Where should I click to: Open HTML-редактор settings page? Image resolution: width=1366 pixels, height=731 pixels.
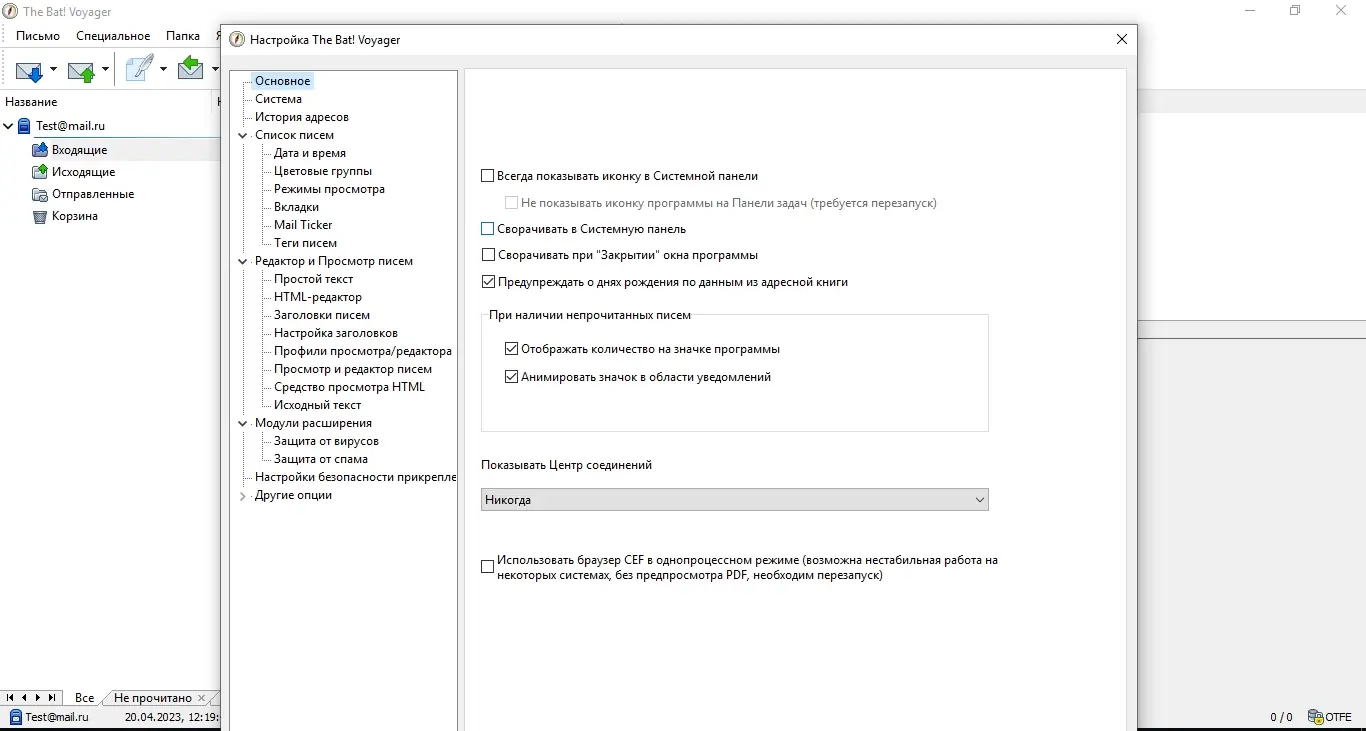317,297
